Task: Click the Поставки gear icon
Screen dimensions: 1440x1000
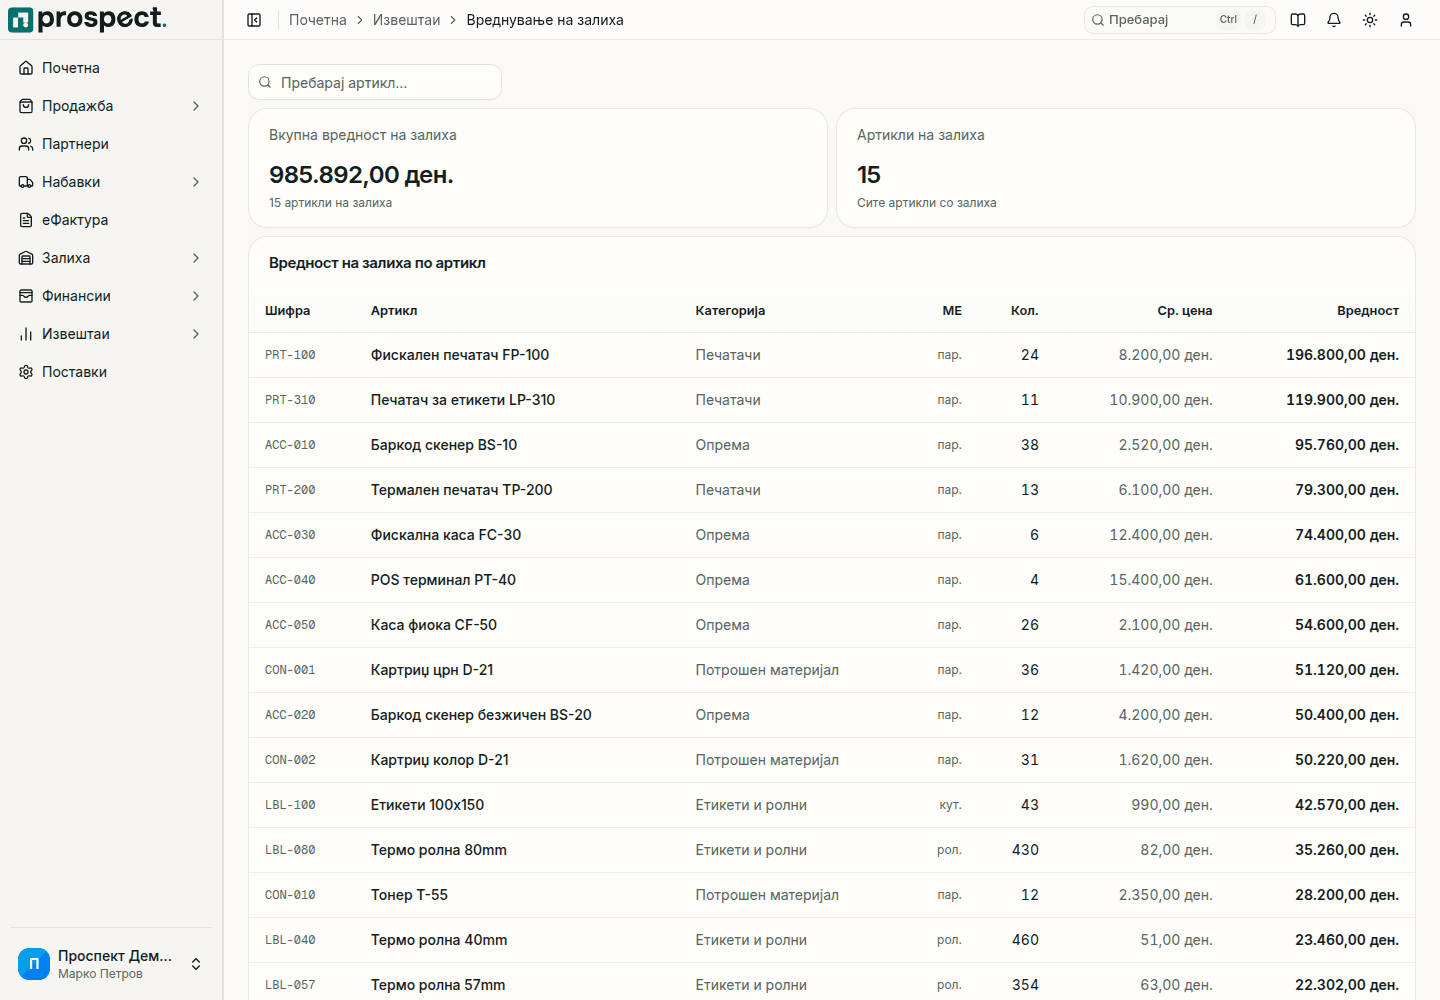Action: [26, 372]
